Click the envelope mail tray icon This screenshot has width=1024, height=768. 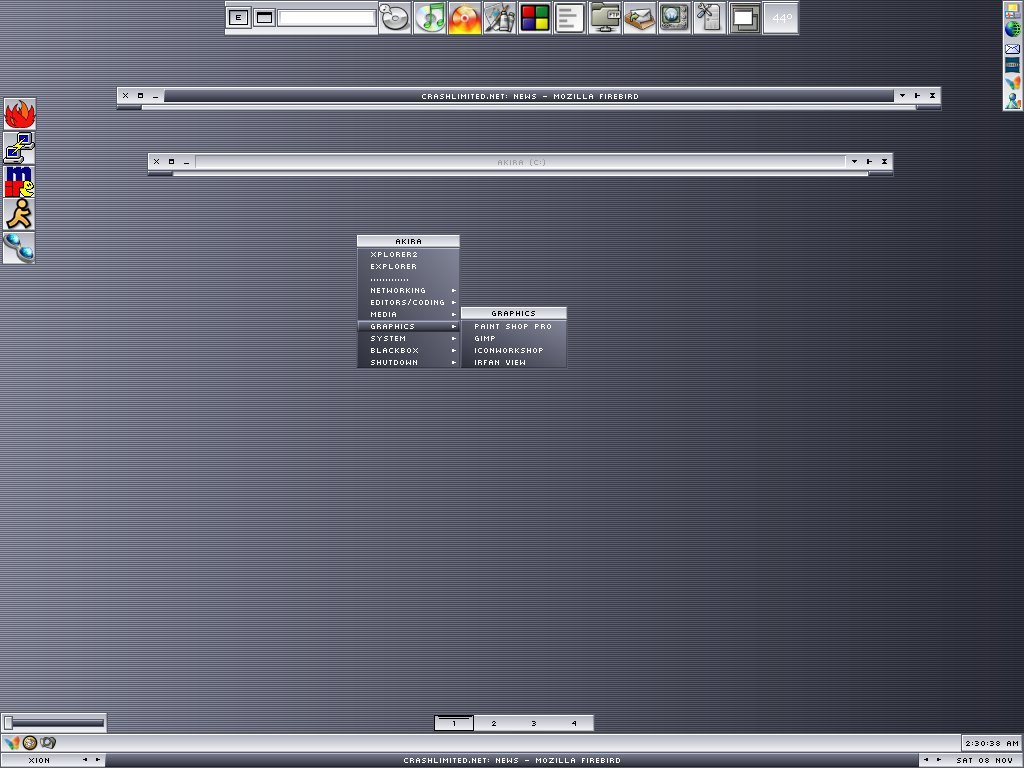[x=1012, y=48]
